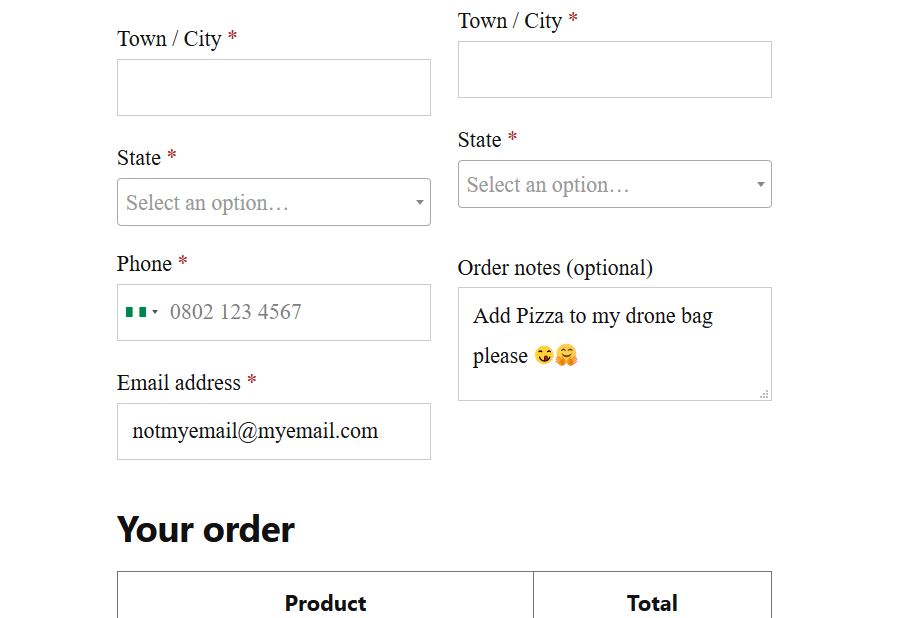Open the country code arrow beside the flag
This screenshot has width=904, height=618.
tap(155, 312)
